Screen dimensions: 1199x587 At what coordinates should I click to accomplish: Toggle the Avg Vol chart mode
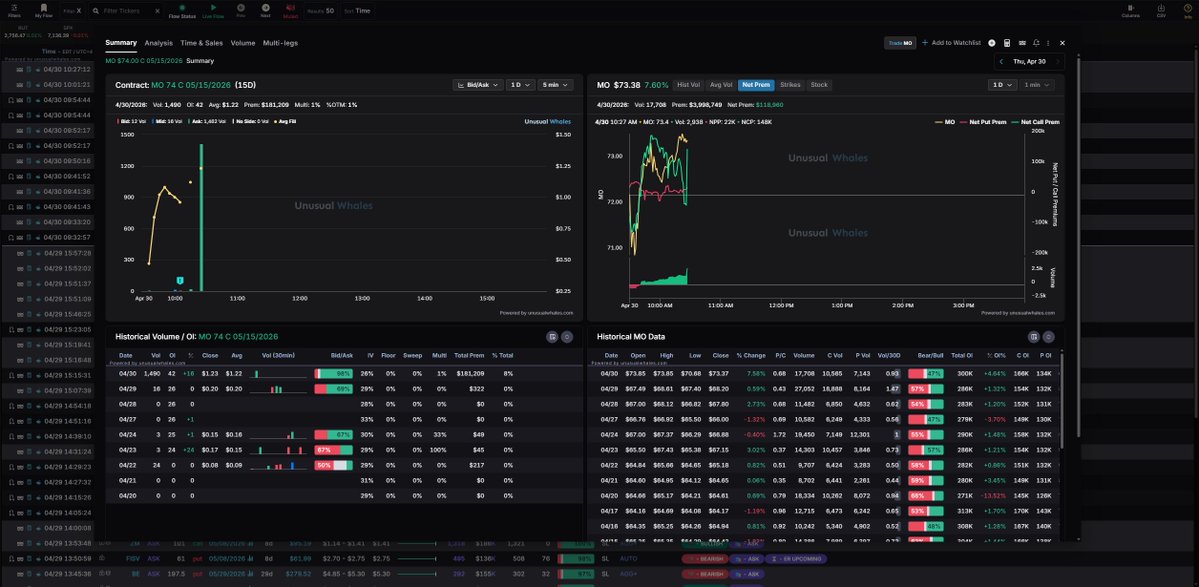[x=721, y=85]
